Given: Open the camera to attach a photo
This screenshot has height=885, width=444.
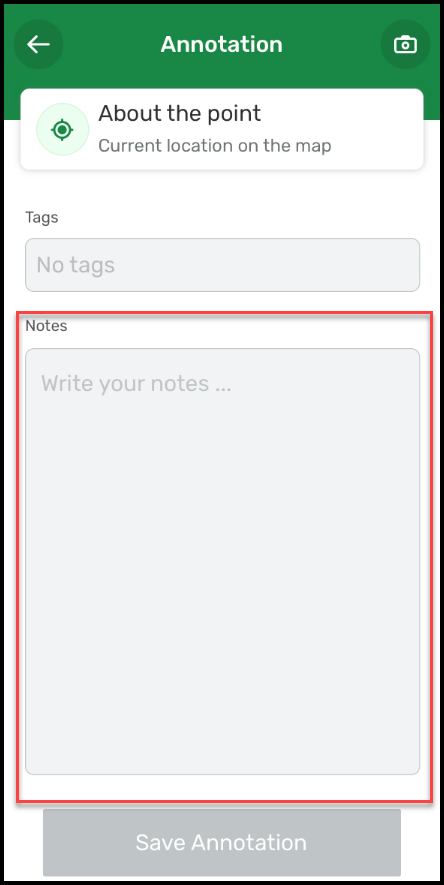Looking at the screenshot, I should point(405,44).
